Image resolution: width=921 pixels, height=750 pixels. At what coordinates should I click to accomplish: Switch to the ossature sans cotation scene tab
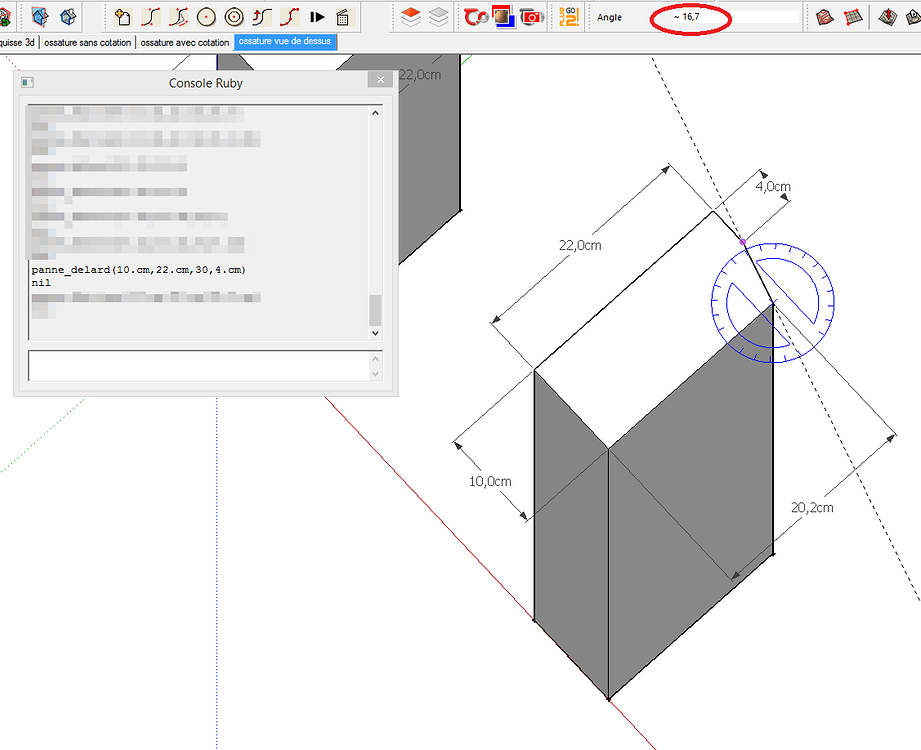(x=85, y=43)
